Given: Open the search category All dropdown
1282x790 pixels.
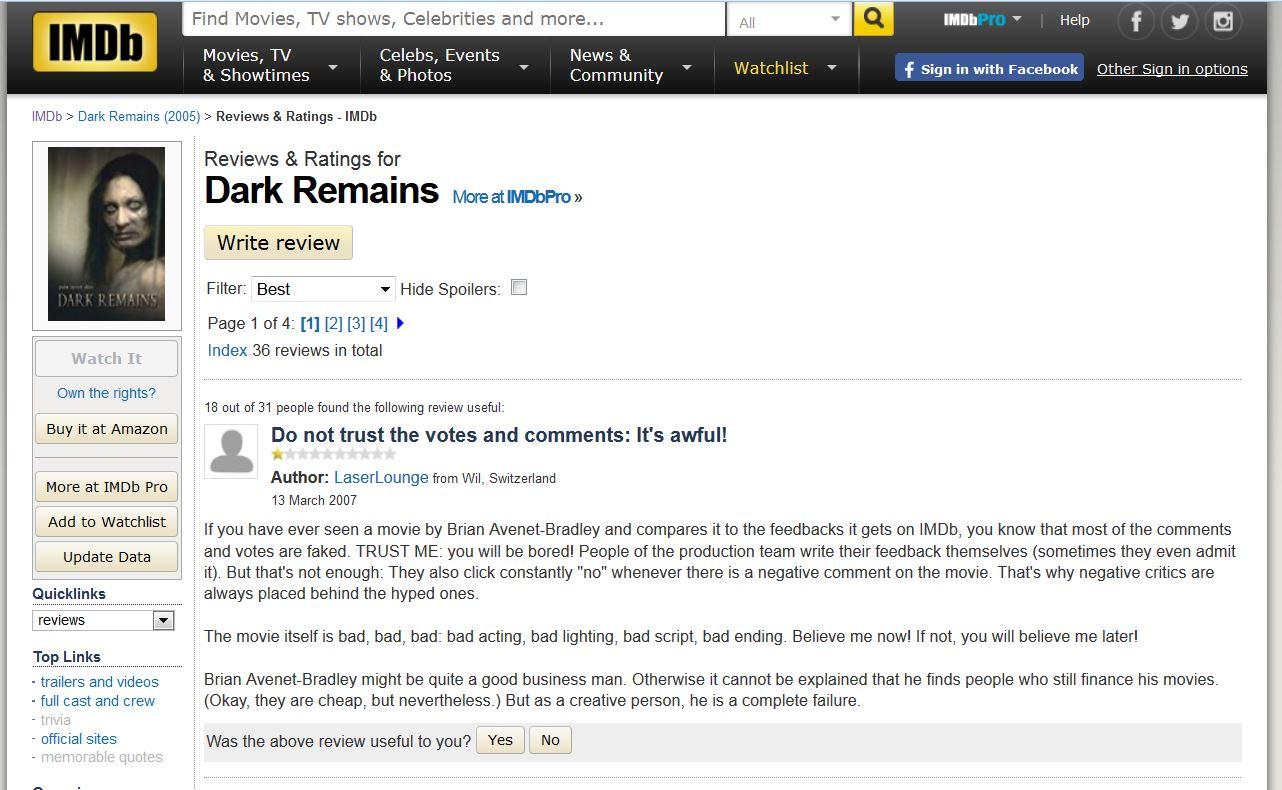Looking at the screenshot, I should [x=789, y=20].
